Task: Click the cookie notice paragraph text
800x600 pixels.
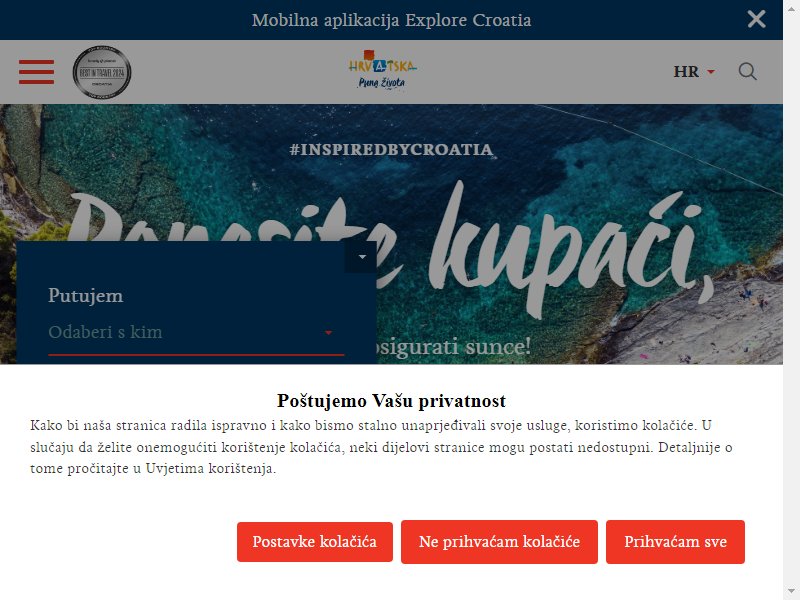Action: (381, 447)
